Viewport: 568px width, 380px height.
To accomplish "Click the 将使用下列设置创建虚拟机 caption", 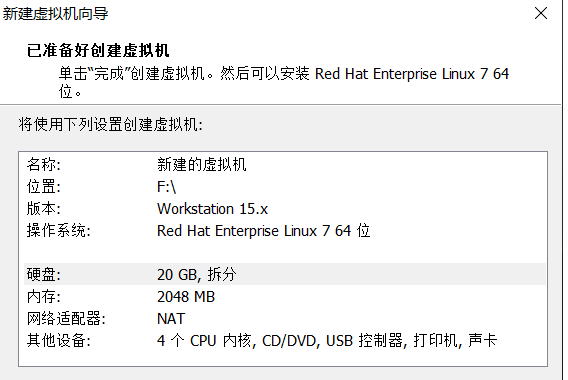I will click(x=110, y=124).
